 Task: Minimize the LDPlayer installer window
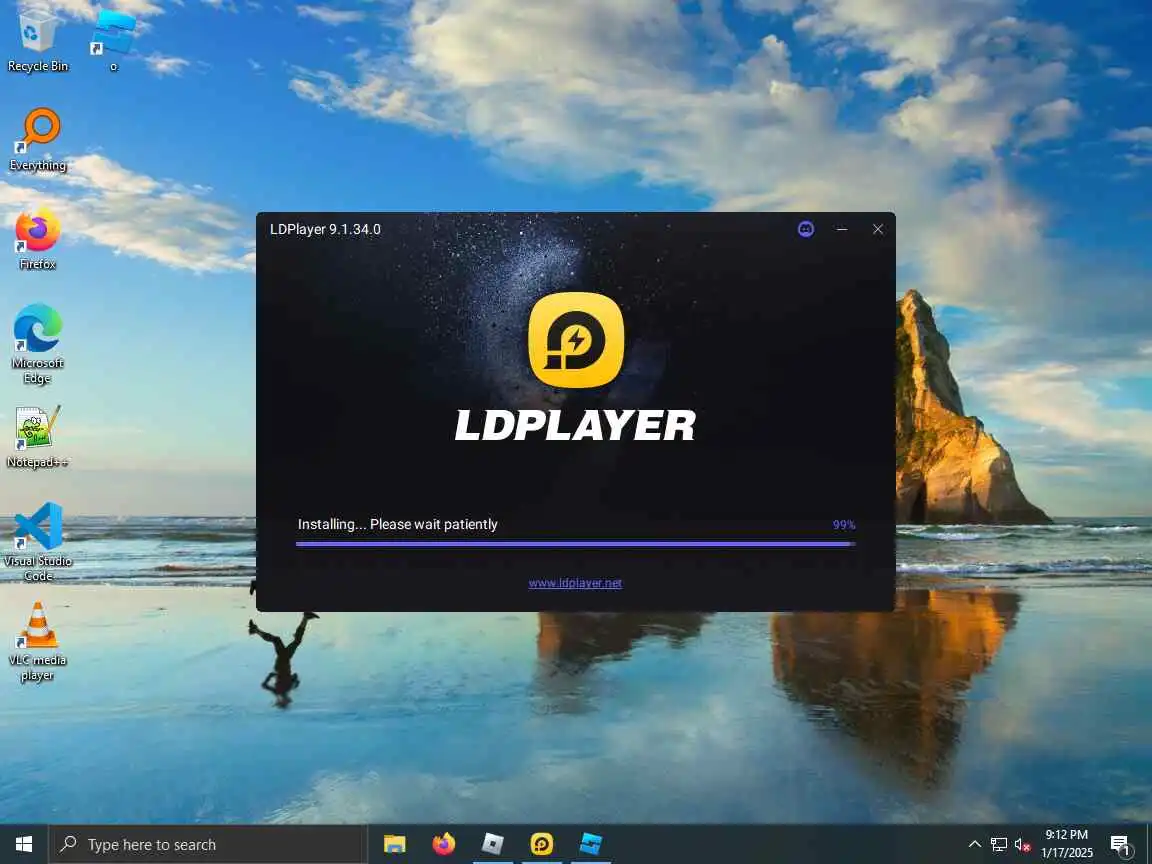842,229
